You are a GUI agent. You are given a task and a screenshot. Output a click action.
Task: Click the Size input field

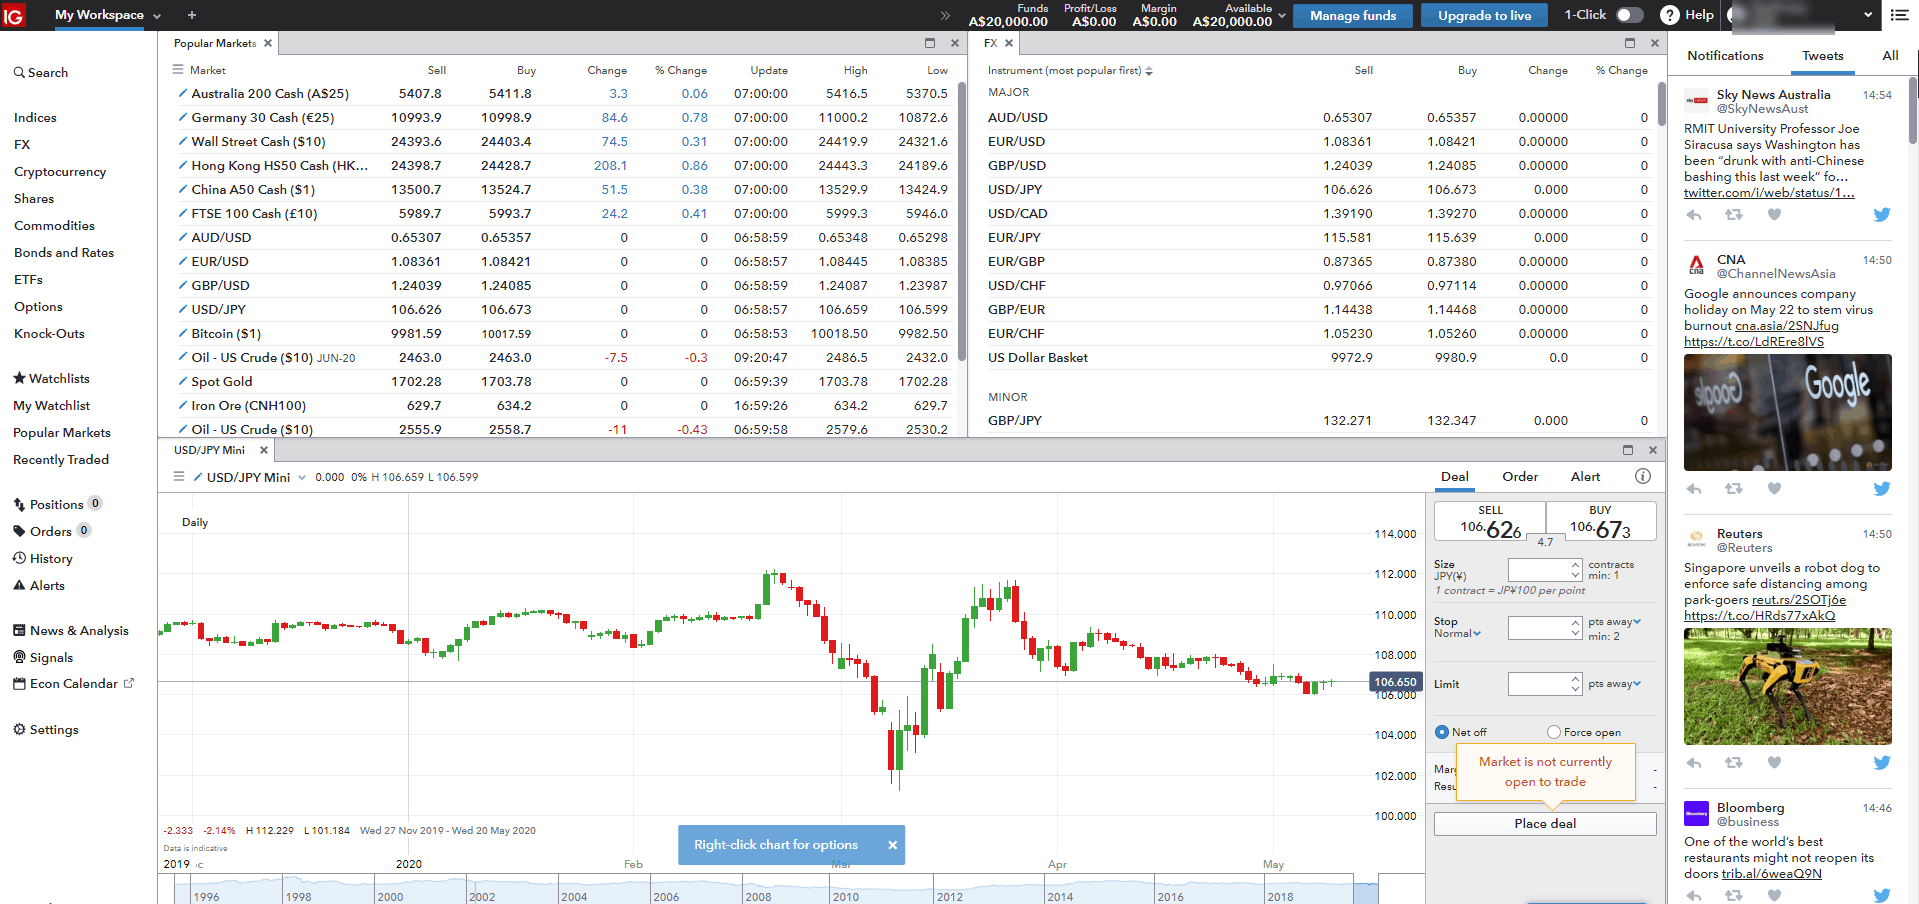(1539, 570)
